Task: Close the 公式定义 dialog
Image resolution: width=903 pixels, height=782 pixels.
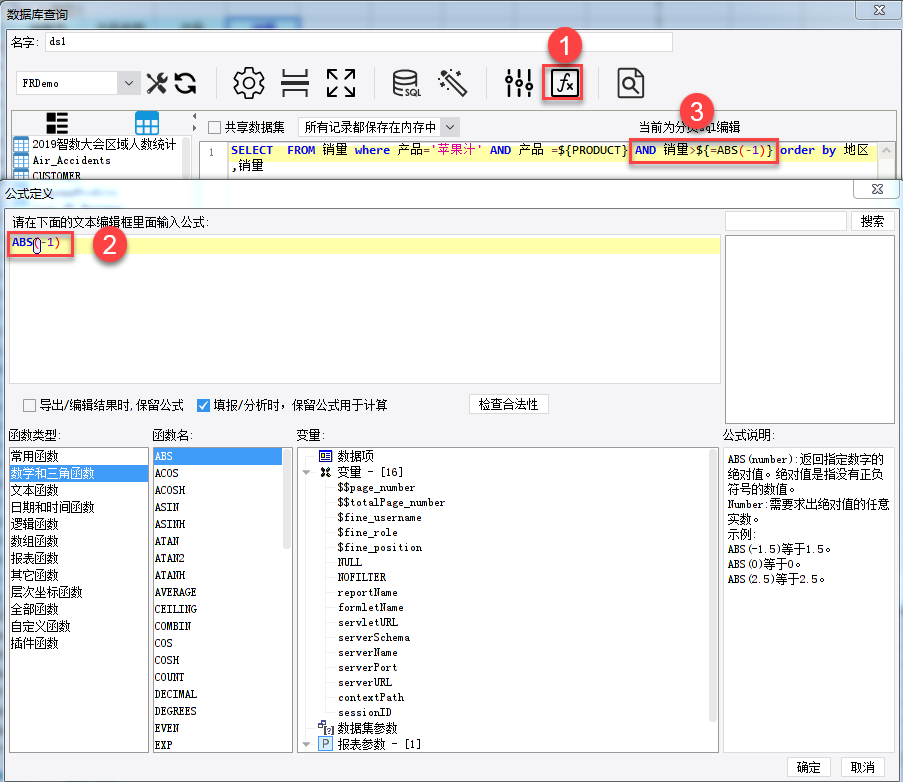Action: point(877,189)
